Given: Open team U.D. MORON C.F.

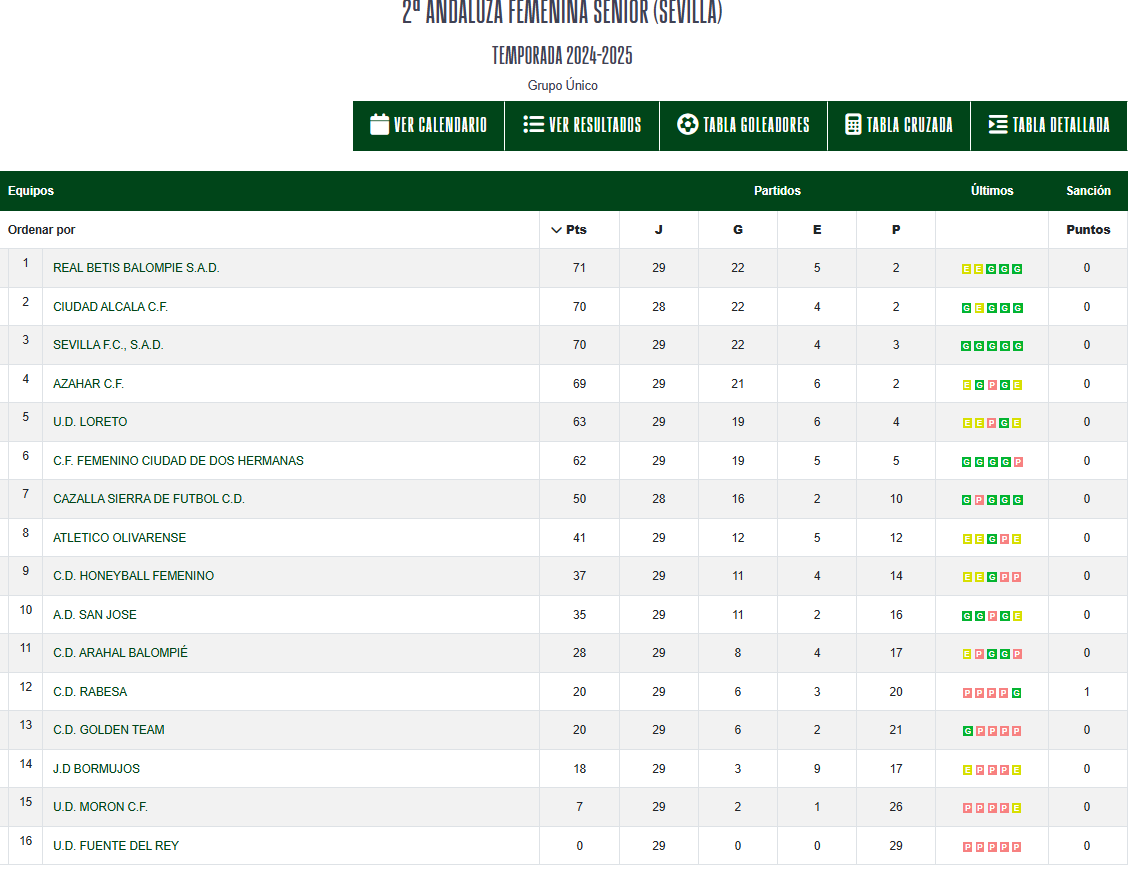Looking at the screenshot, I should 101,808.
